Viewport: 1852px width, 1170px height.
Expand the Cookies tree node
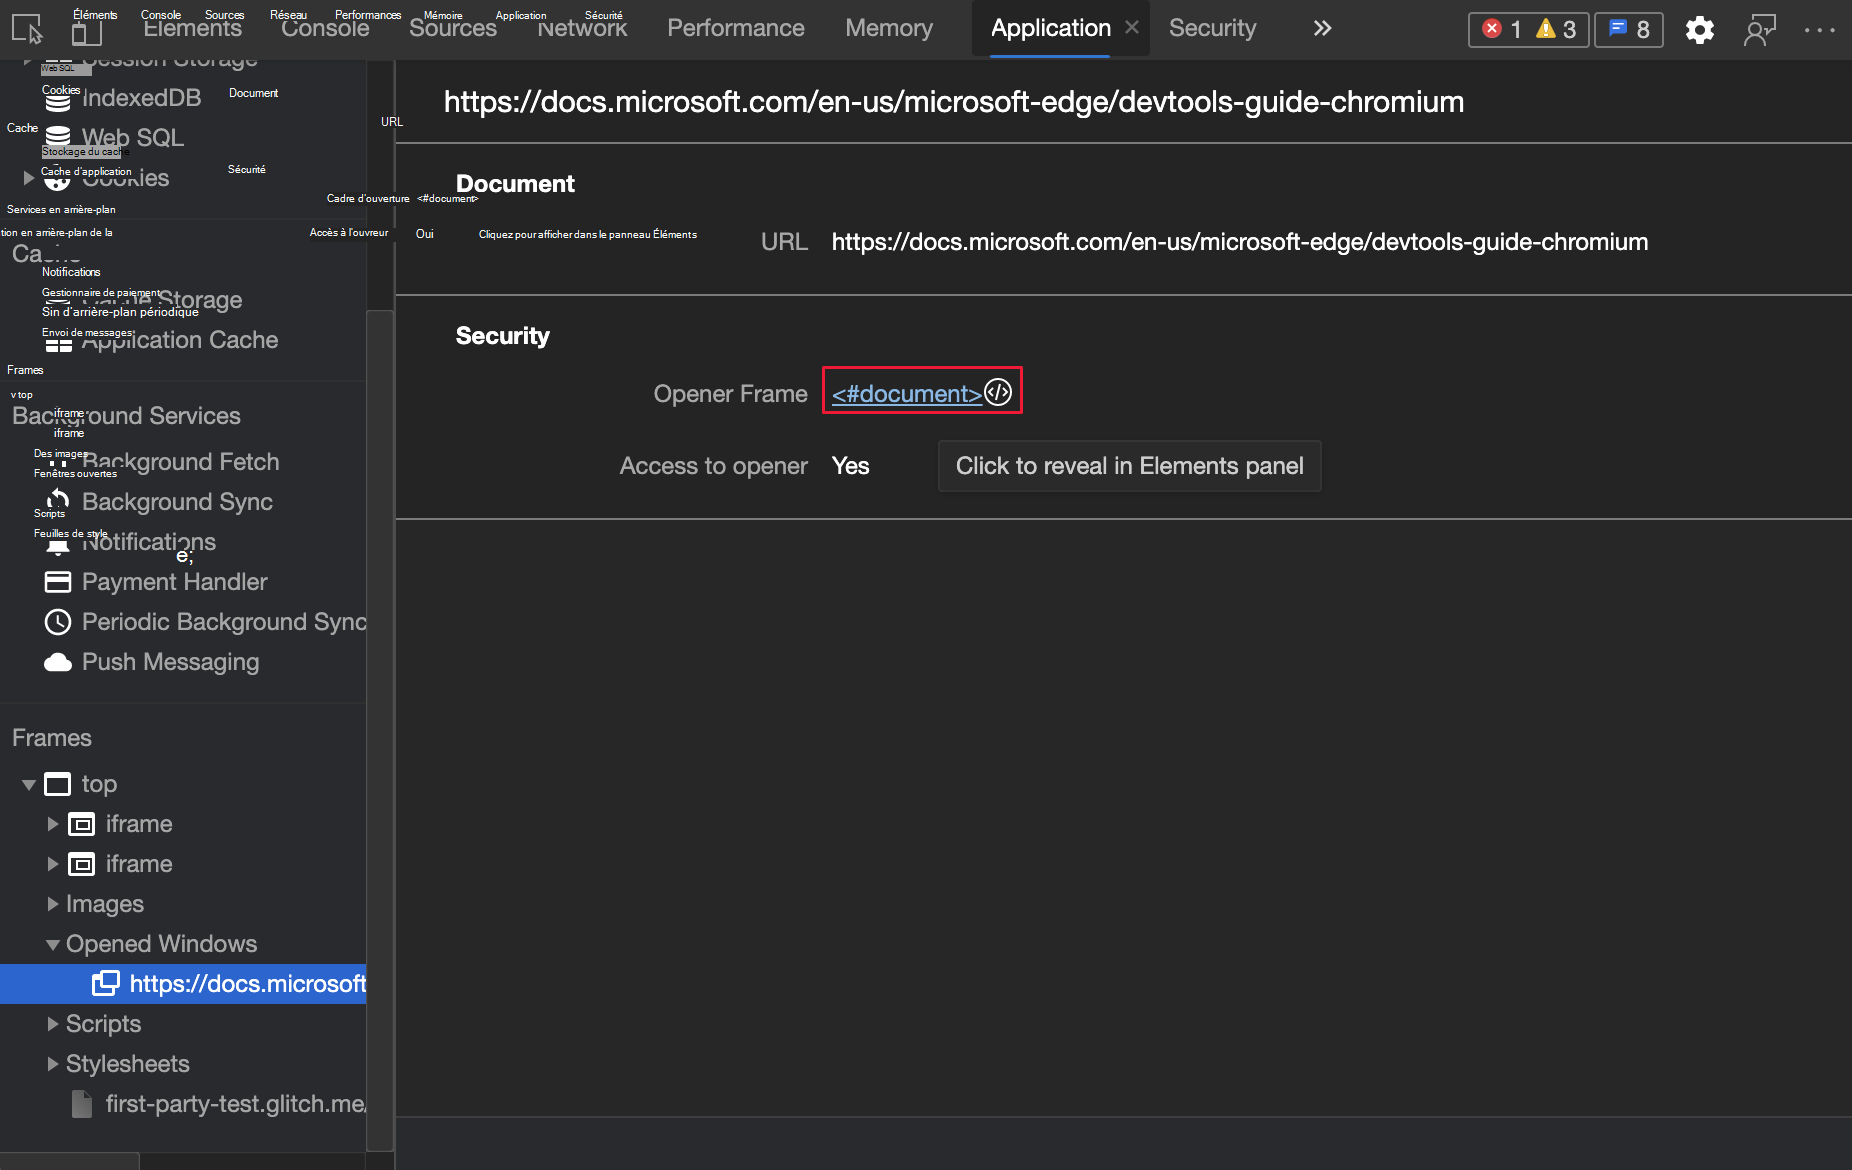29,178
